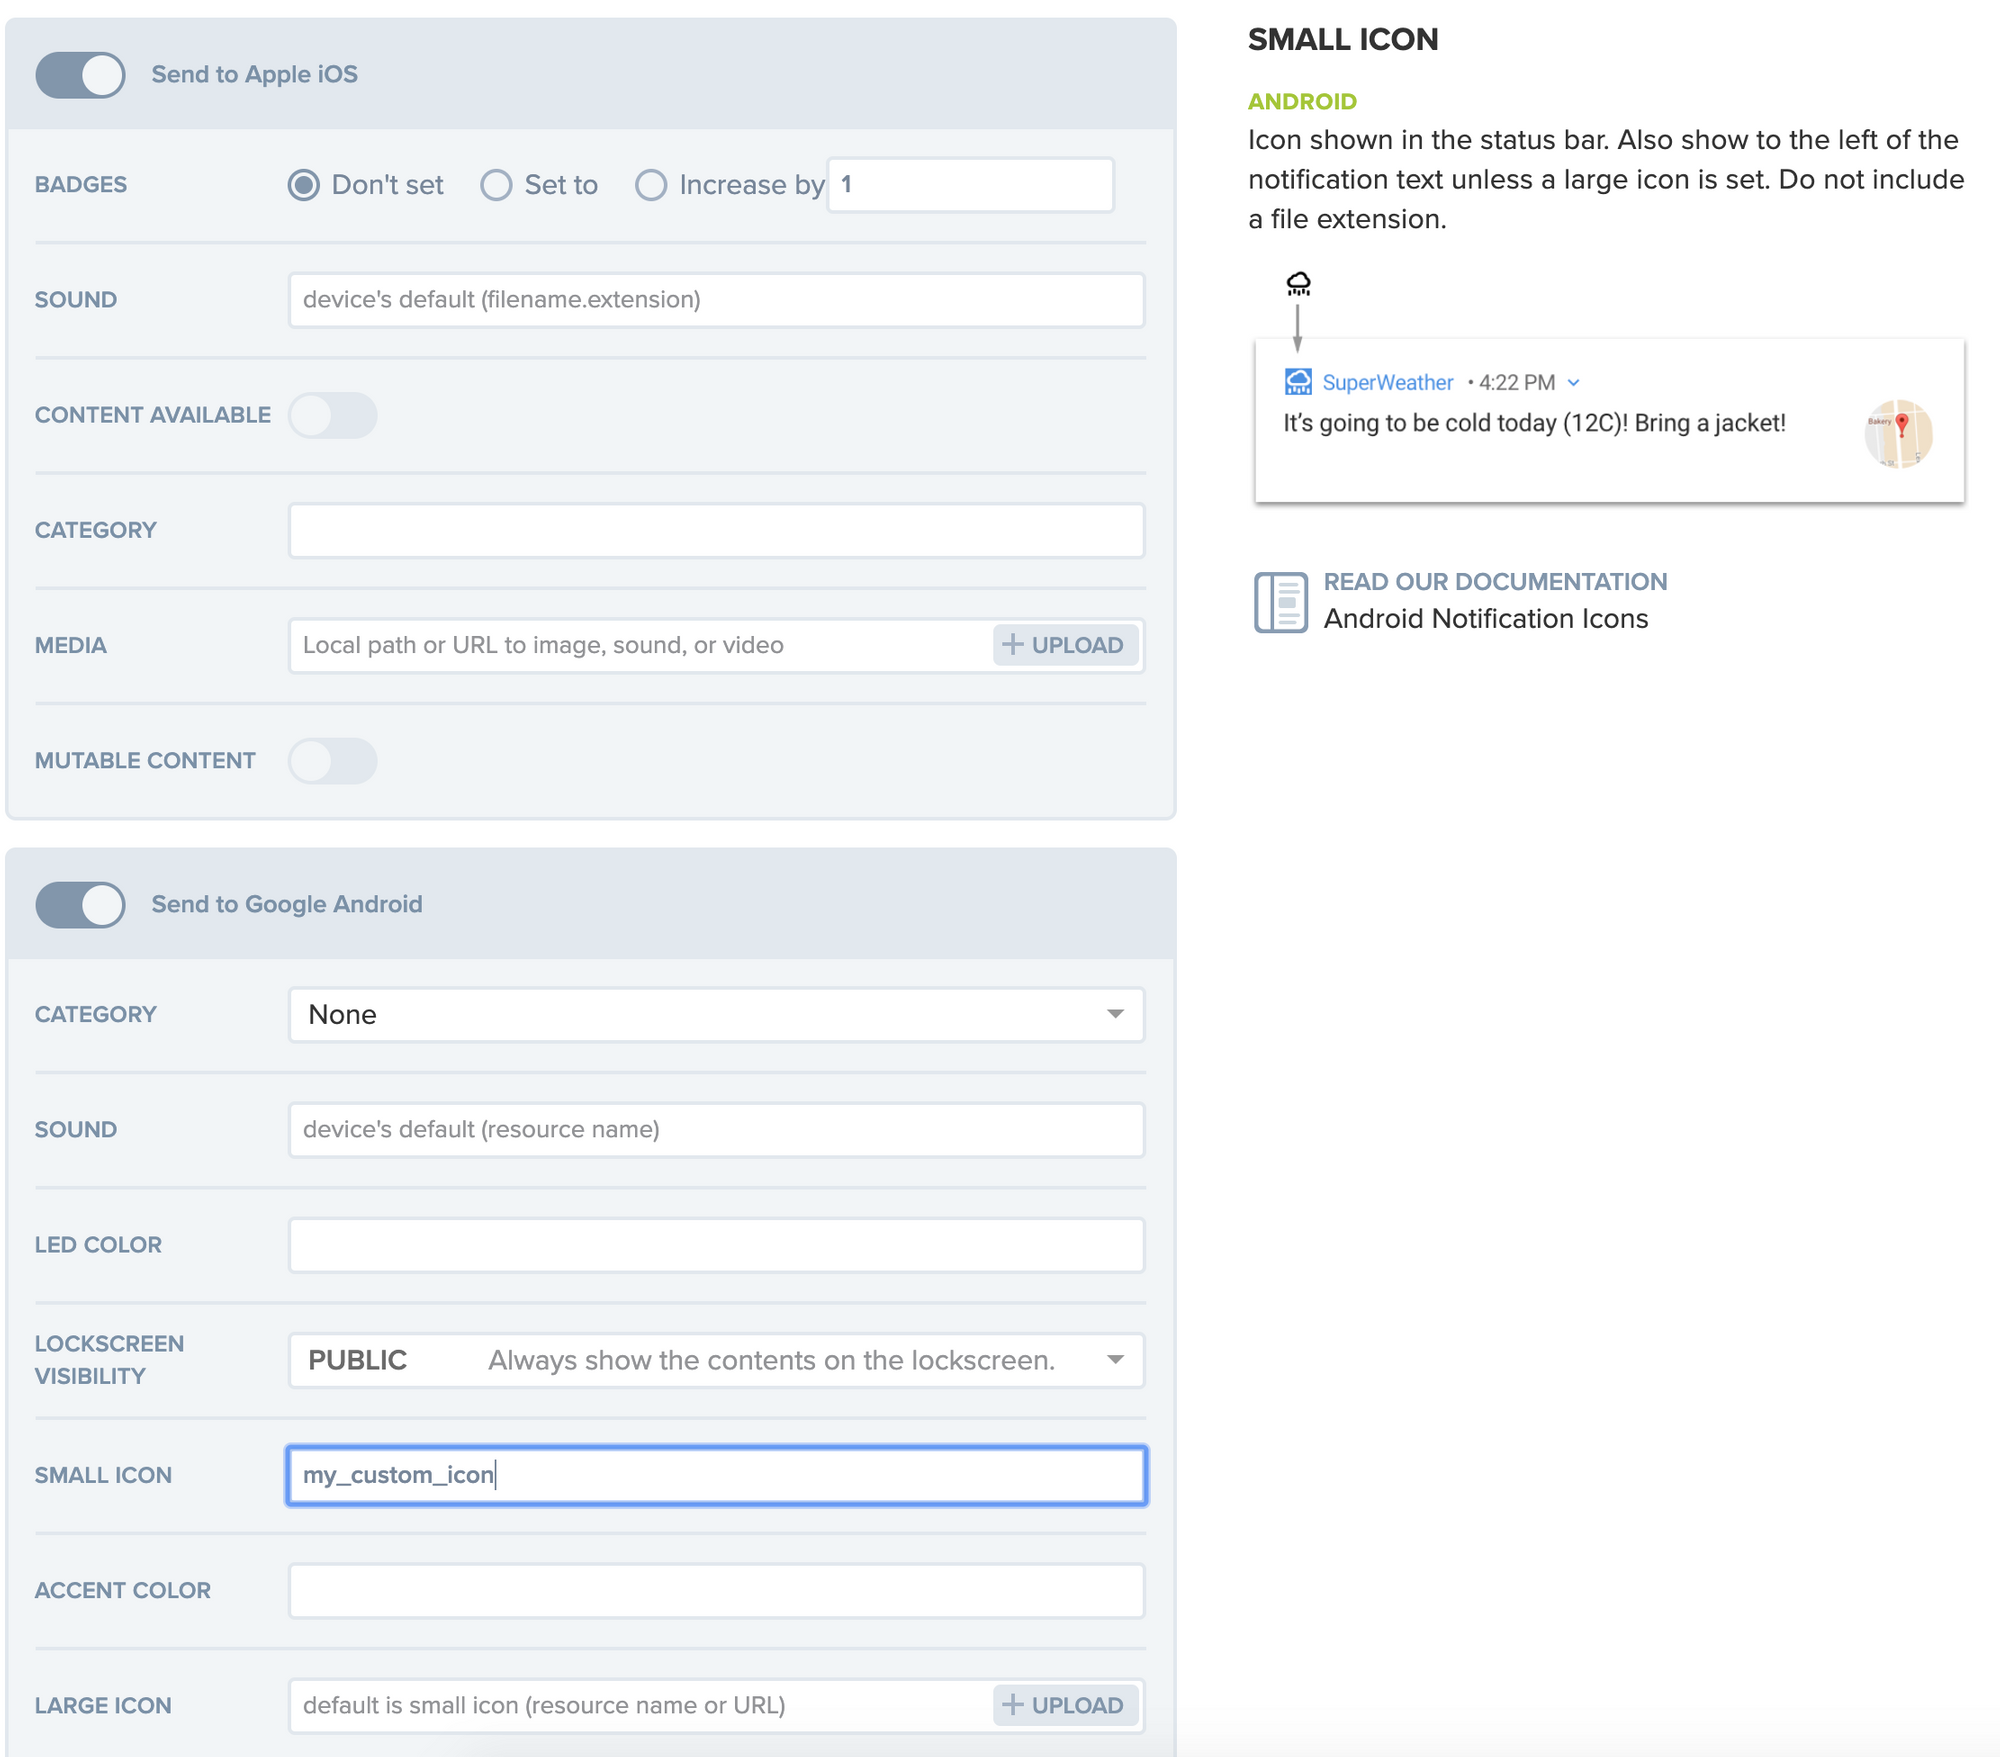Click the iOS Sound input field

[716, 300]
